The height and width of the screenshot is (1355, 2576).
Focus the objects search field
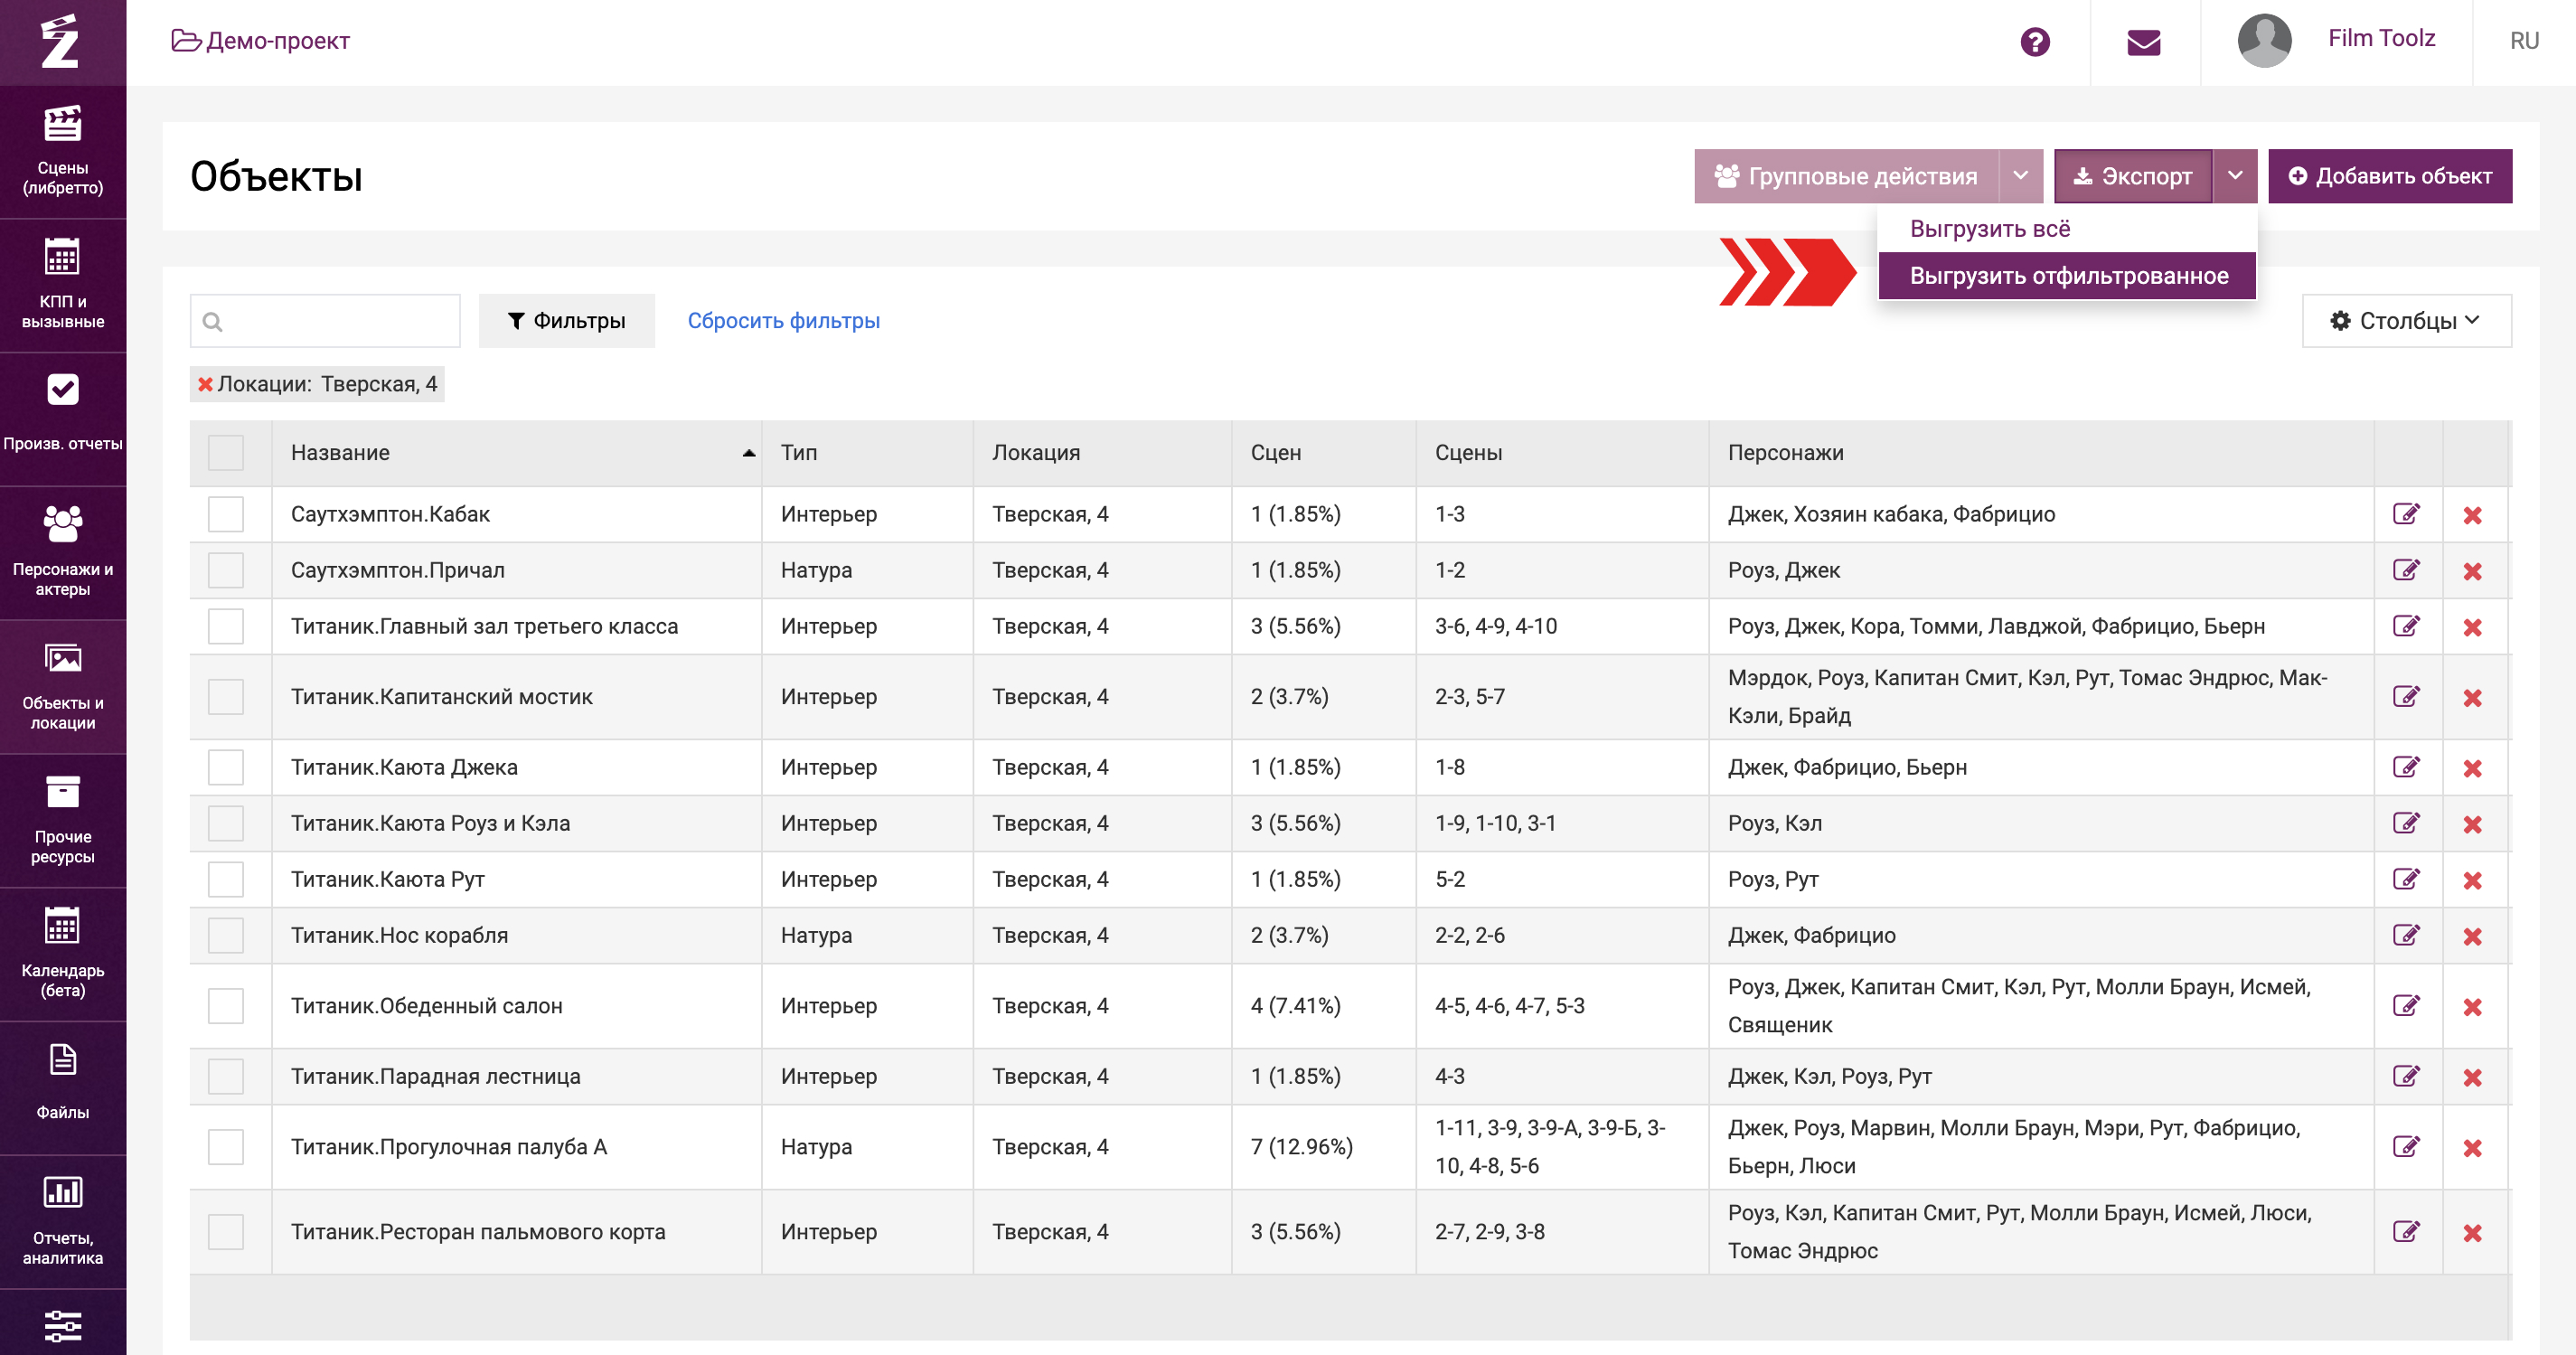pos(325,321)
